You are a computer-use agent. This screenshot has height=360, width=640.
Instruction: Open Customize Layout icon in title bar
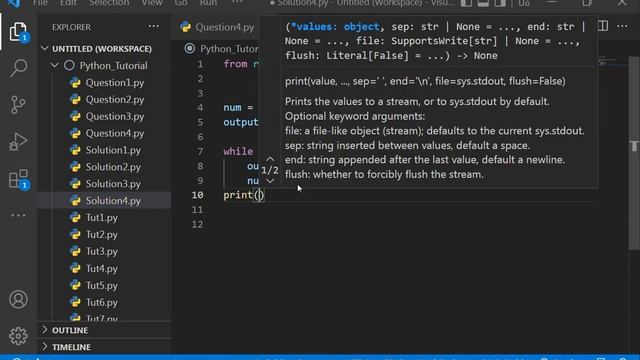pos(524,3)
